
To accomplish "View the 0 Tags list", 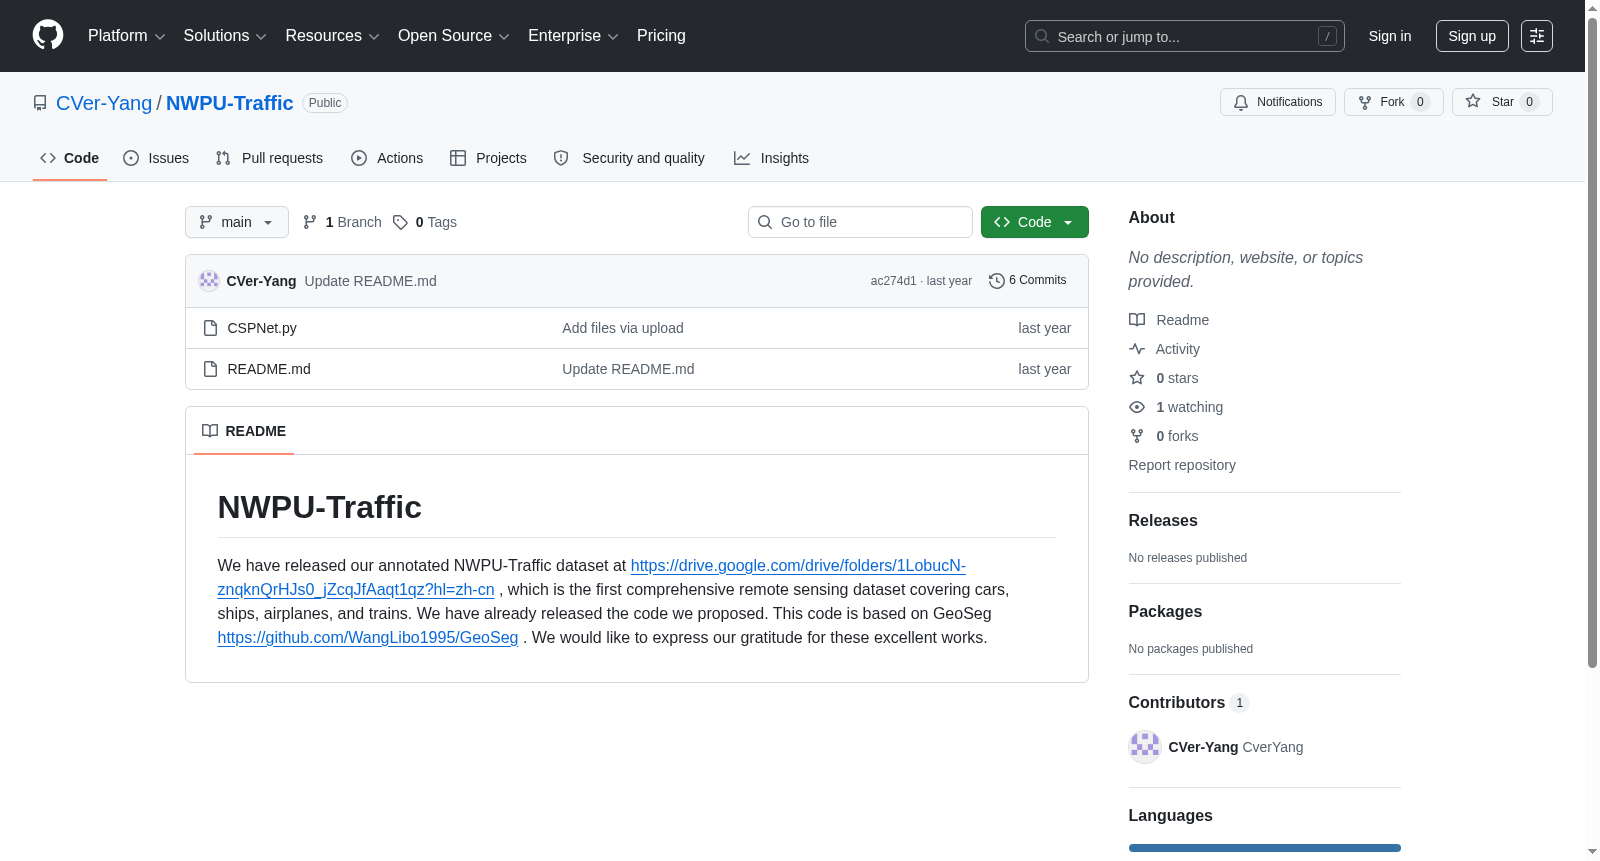I will point(425,222).
